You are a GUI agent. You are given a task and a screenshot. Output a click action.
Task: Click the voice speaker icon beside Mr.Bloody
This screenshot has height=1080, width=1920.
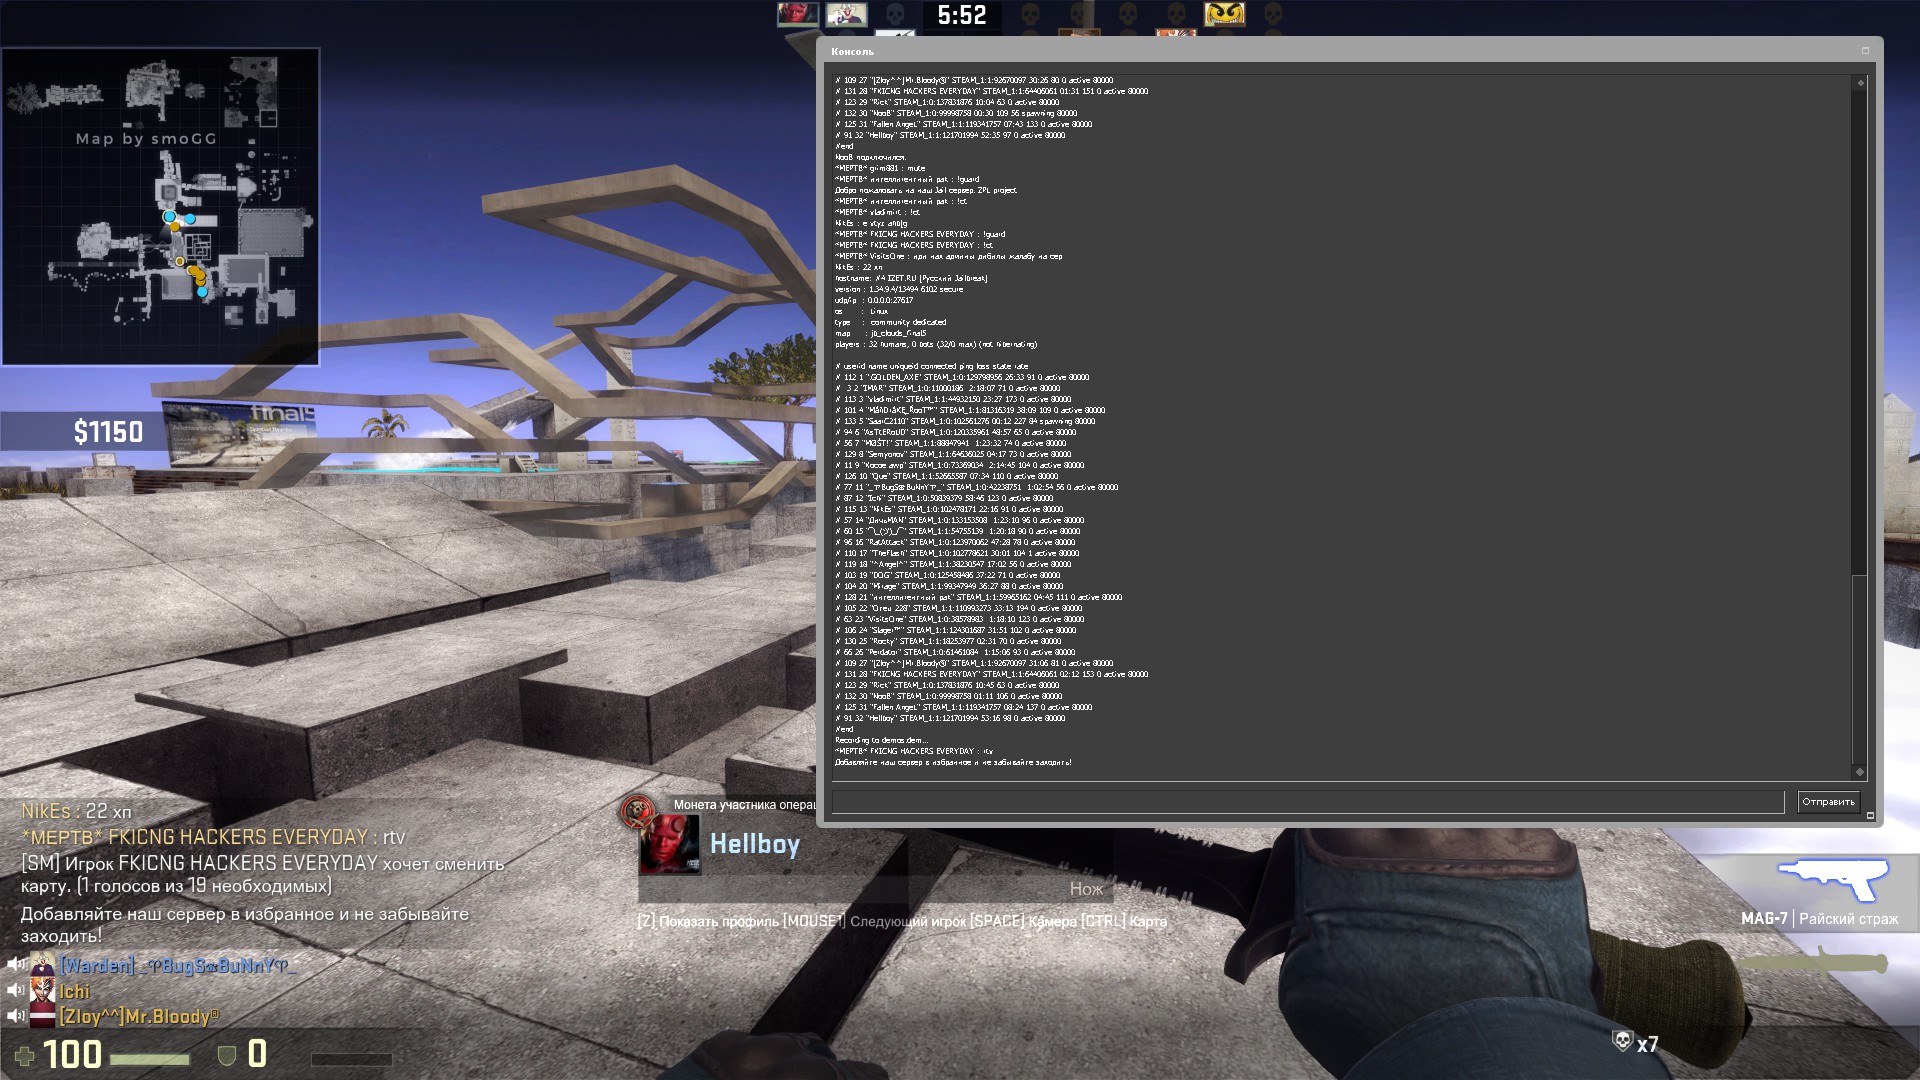pyautogui.click(x=15, y=1016)
